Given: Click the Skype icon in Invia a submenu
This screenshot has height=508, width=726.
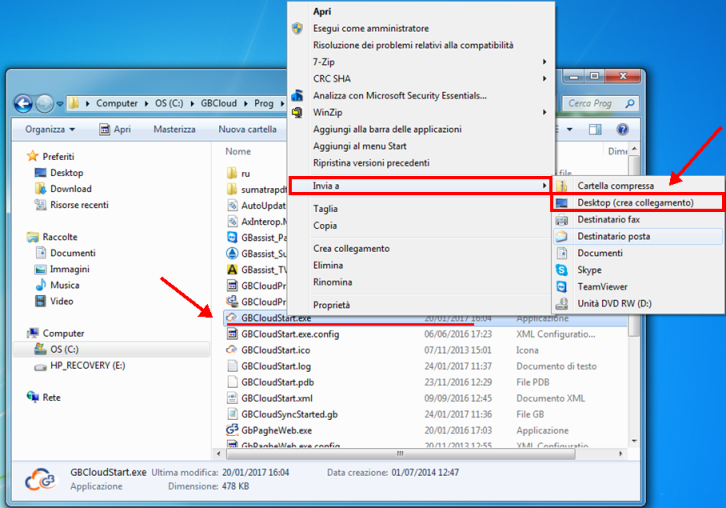Looking at the screenshot, I should [x=562, y=270].
